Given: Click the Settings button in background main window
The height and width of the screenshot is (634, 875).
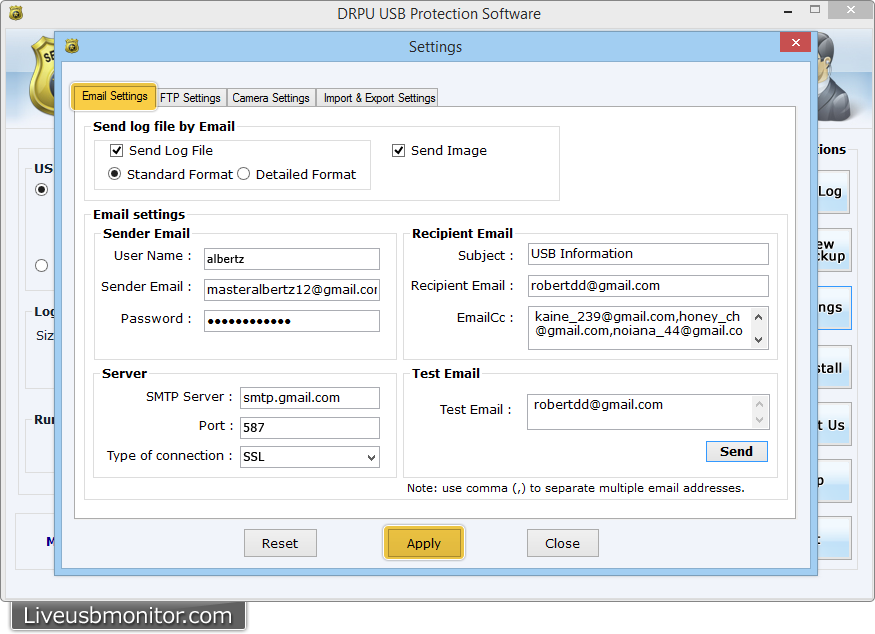Looking at the screenshot, I should pyautogui.click(x=834, y=308).
